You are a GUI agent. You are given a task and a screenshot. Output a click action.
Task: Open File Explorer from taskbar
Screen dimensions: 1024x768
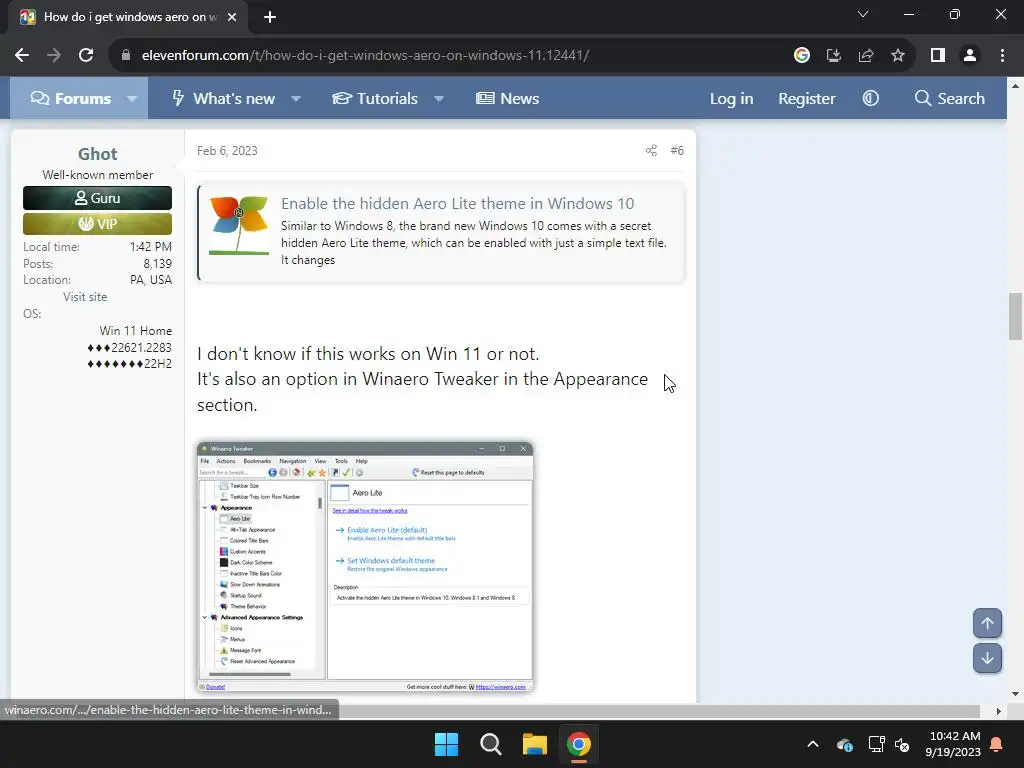click(x=534, y=744)
